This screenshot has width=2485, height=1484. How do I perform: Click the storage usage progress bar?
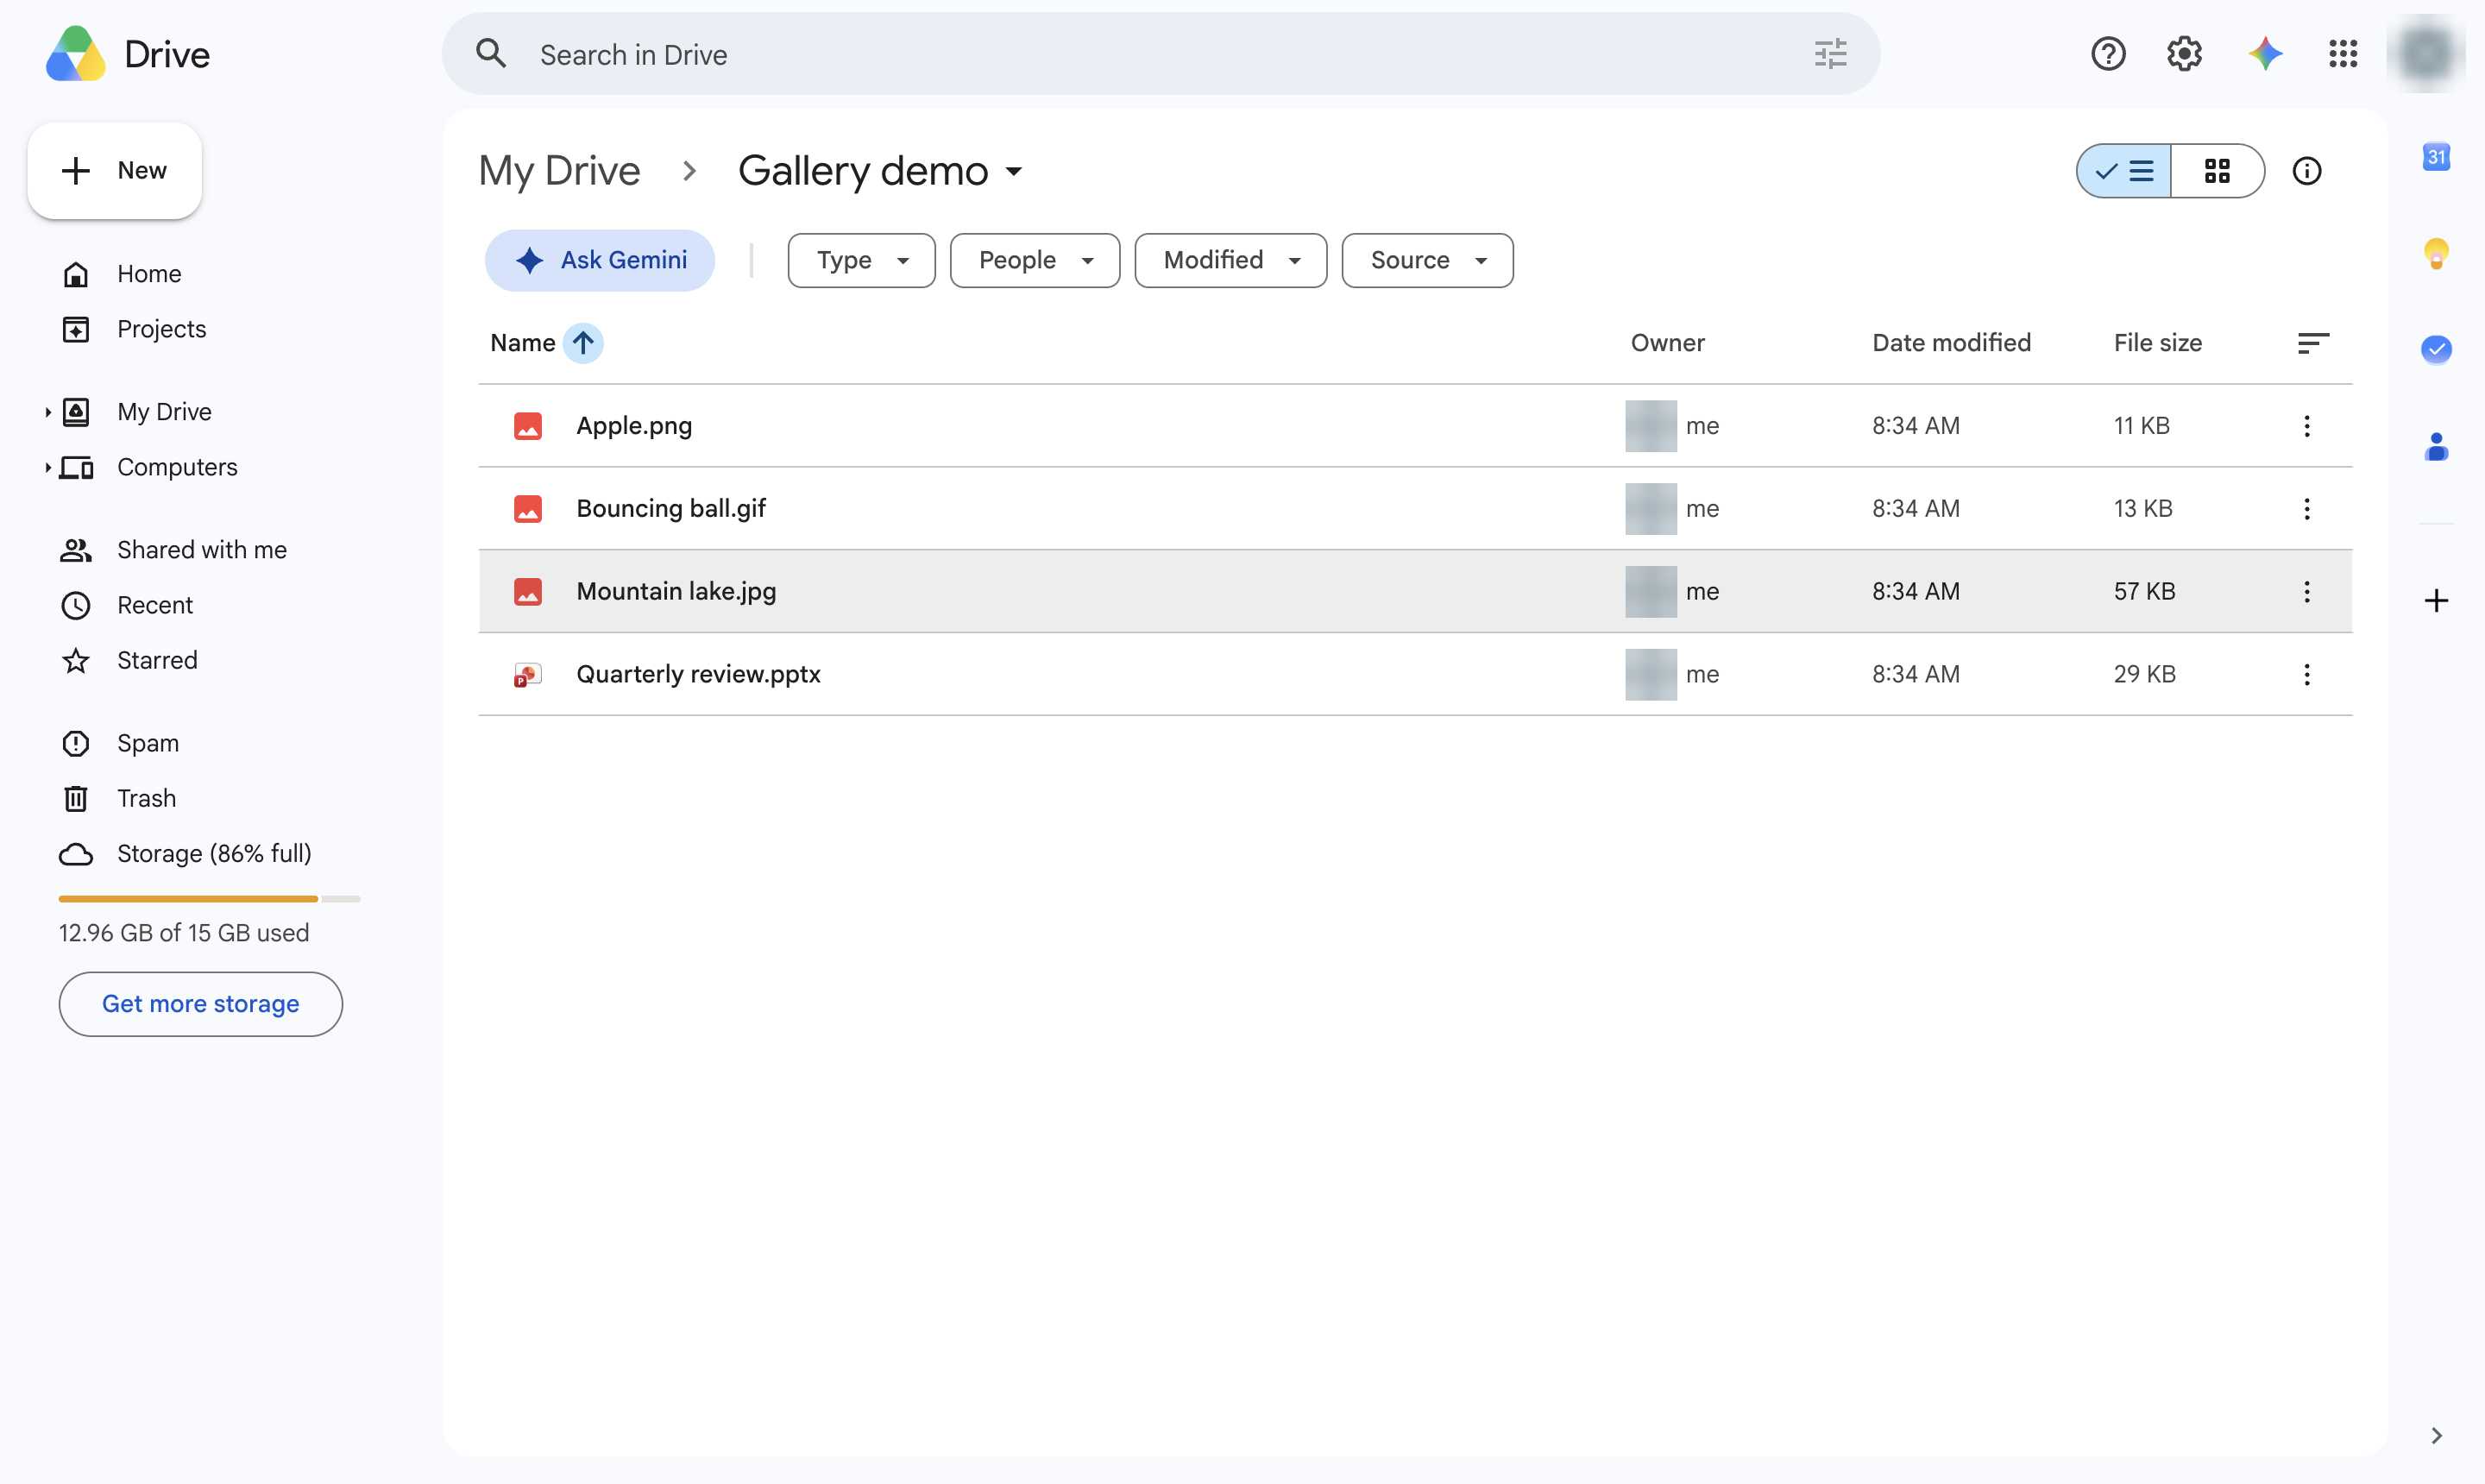pos(209,899)
